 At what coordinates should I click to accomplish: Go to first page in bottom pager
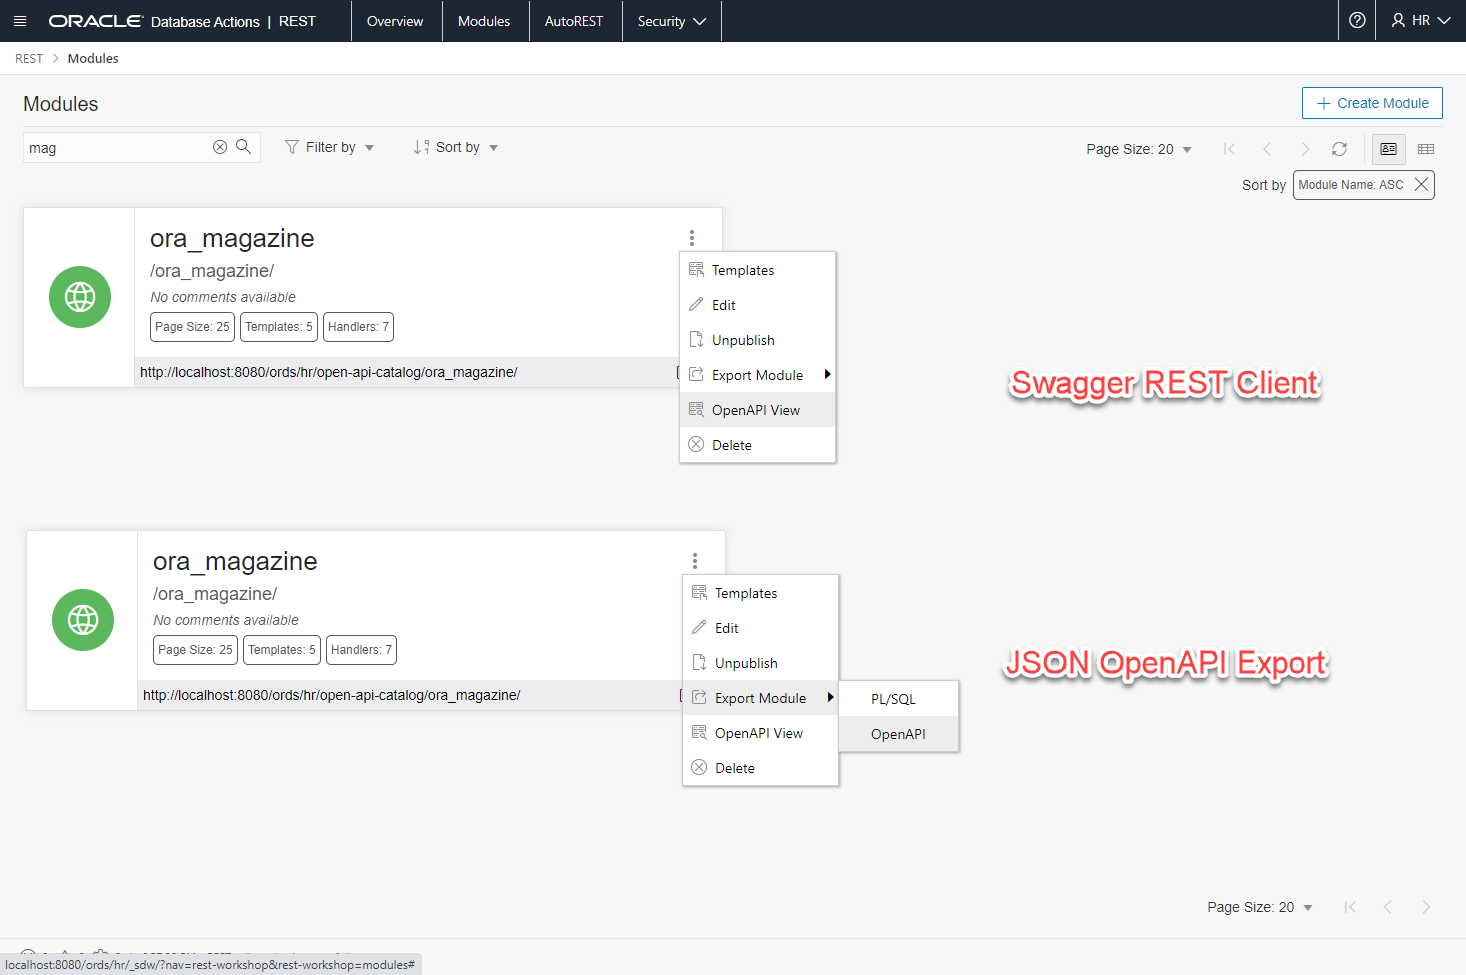point(1350,907)
